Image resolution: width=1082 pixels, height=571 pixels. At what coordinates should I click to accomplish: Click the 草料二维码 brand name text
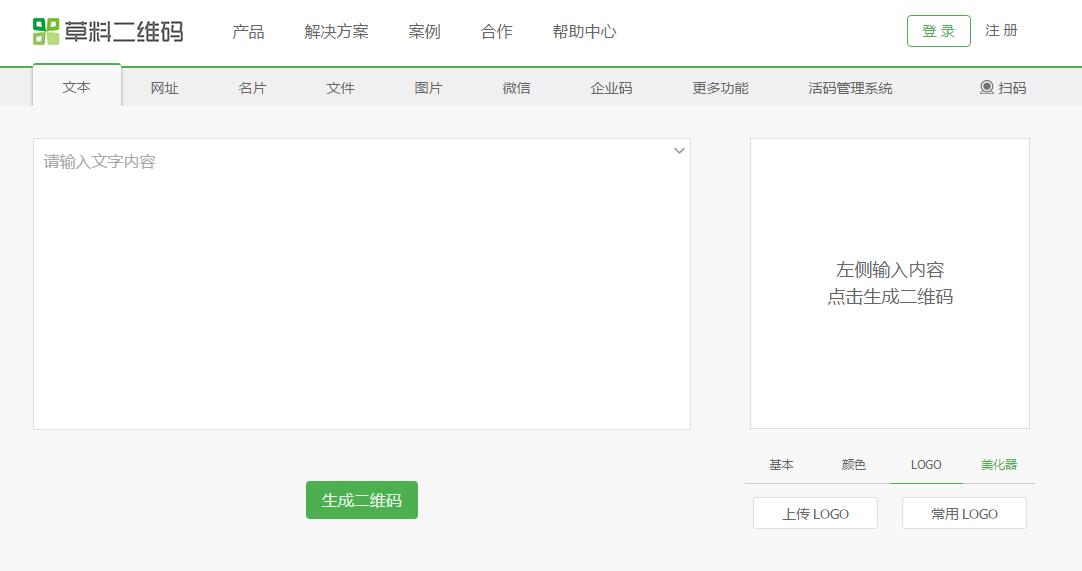[x=124, y=31]
